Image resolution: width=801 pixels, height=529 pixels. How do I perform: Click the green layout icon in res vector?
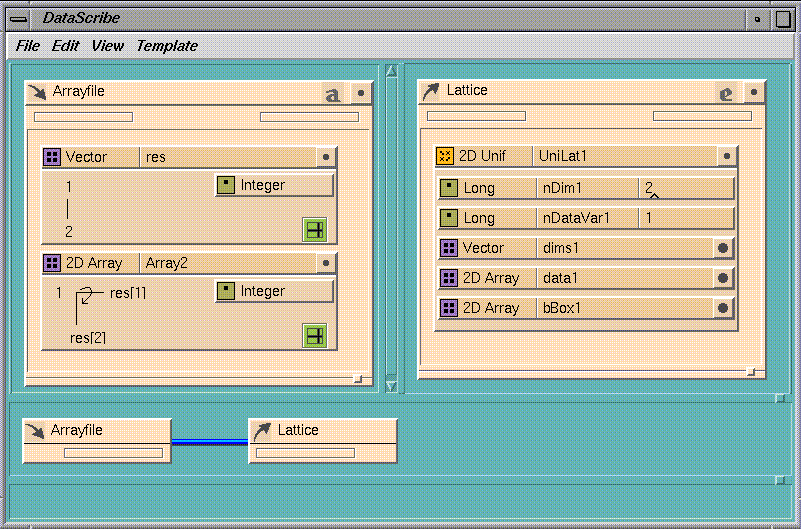[315, 230]
